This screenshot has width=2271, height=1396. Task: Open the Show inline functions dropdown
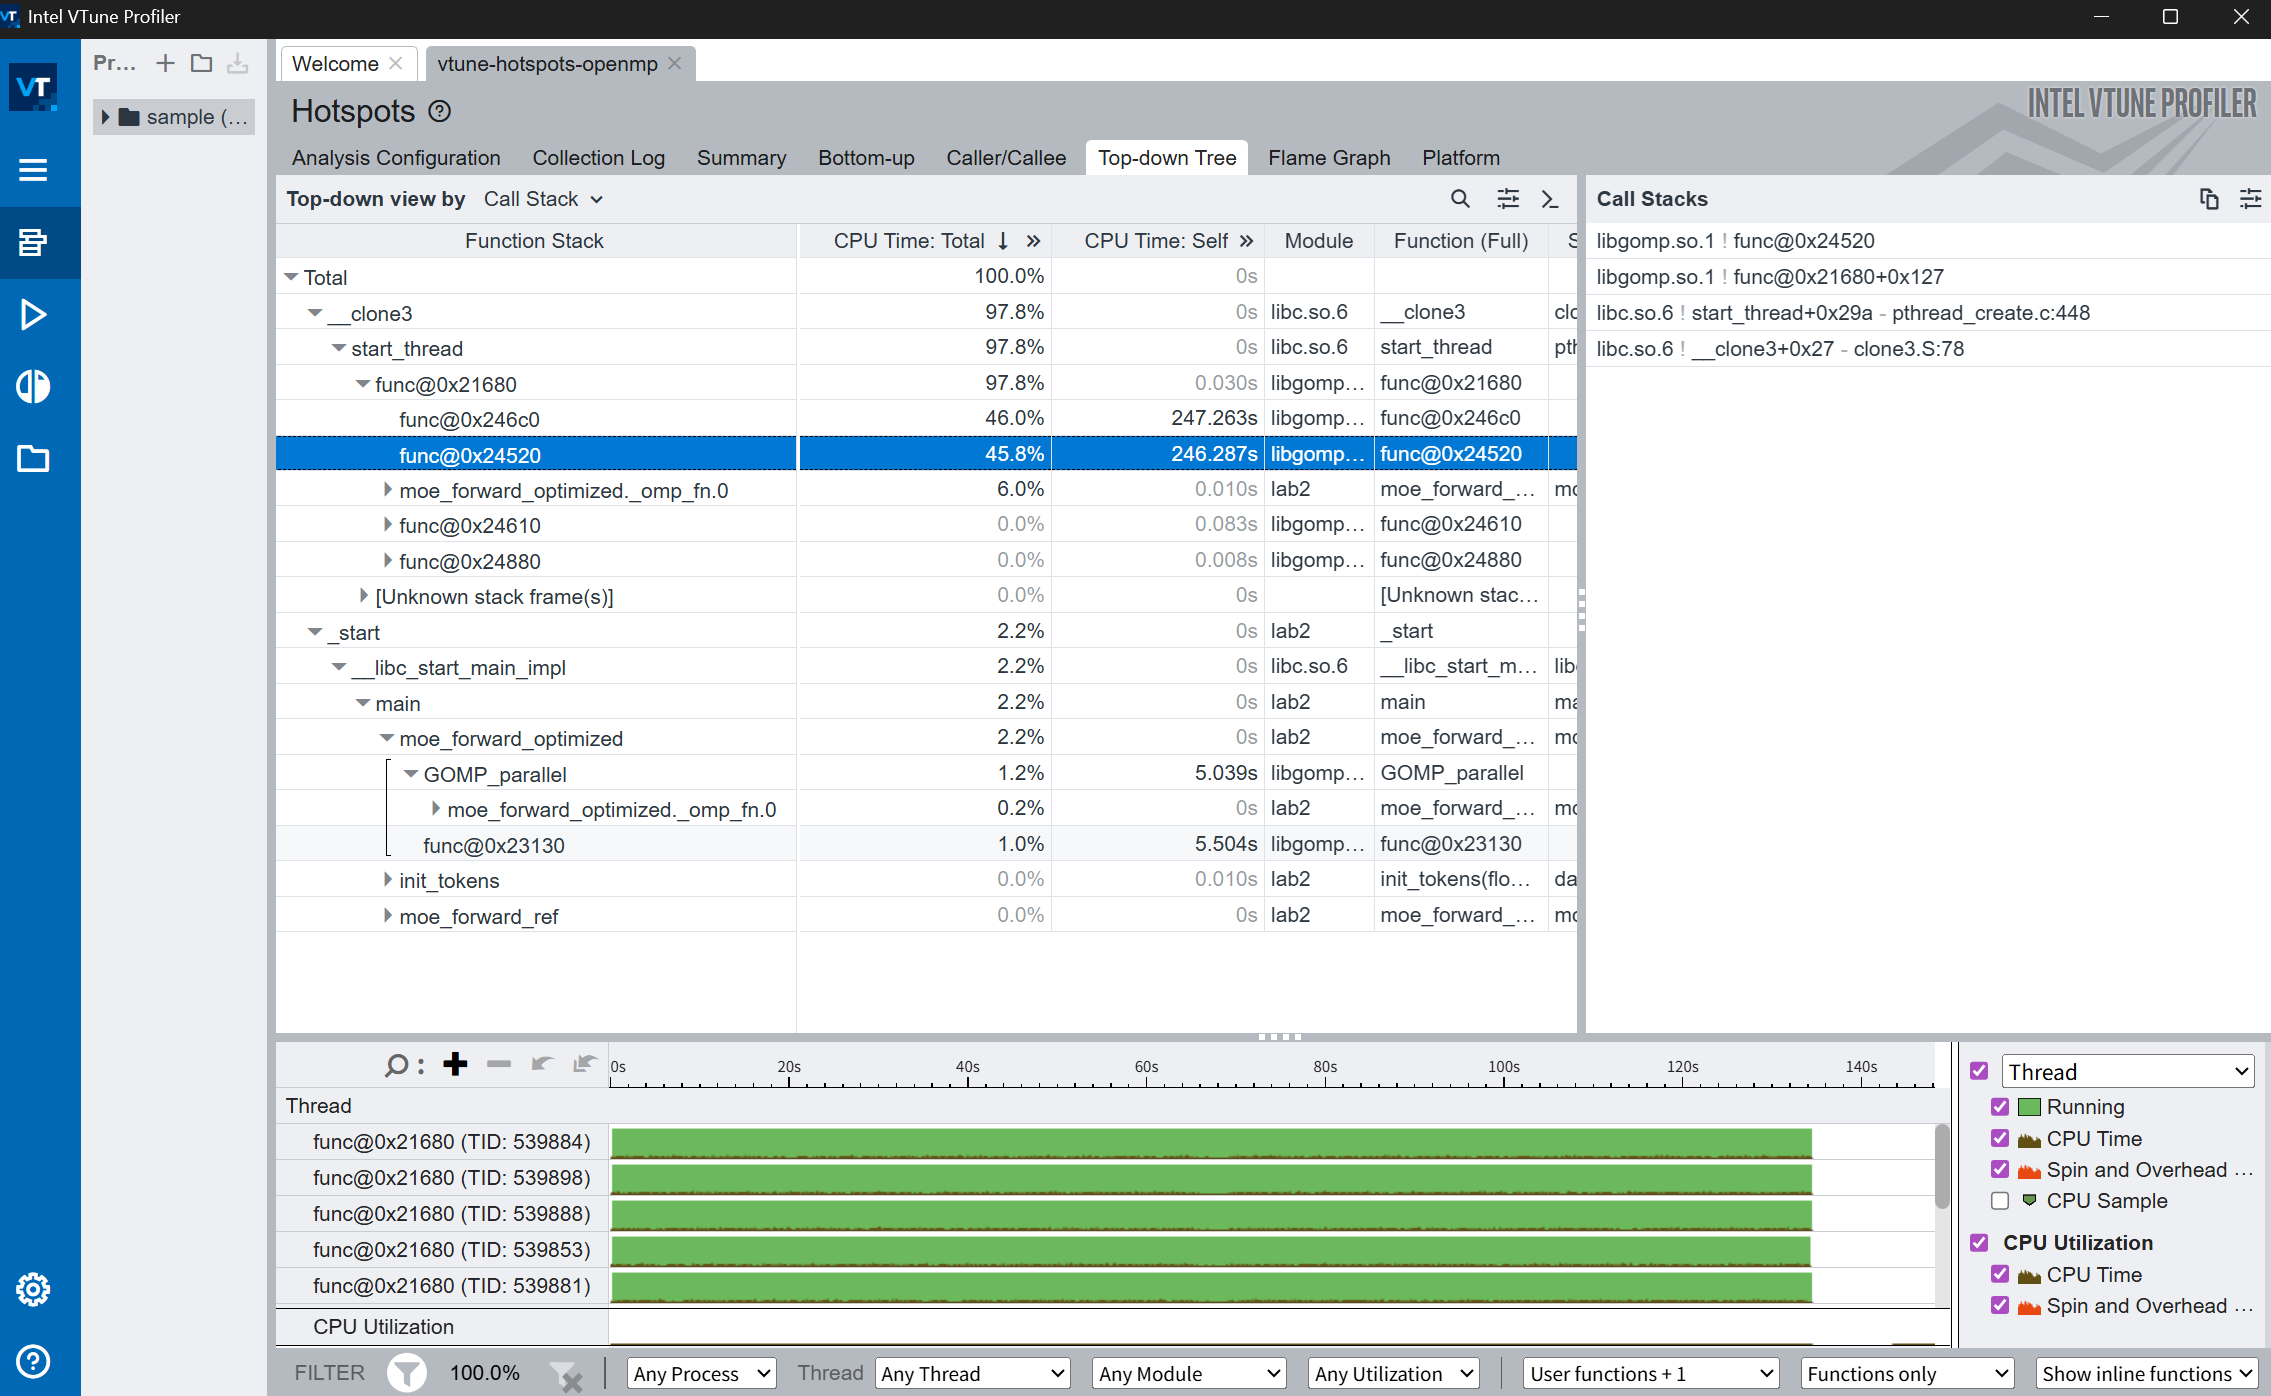(2147, 1373)
